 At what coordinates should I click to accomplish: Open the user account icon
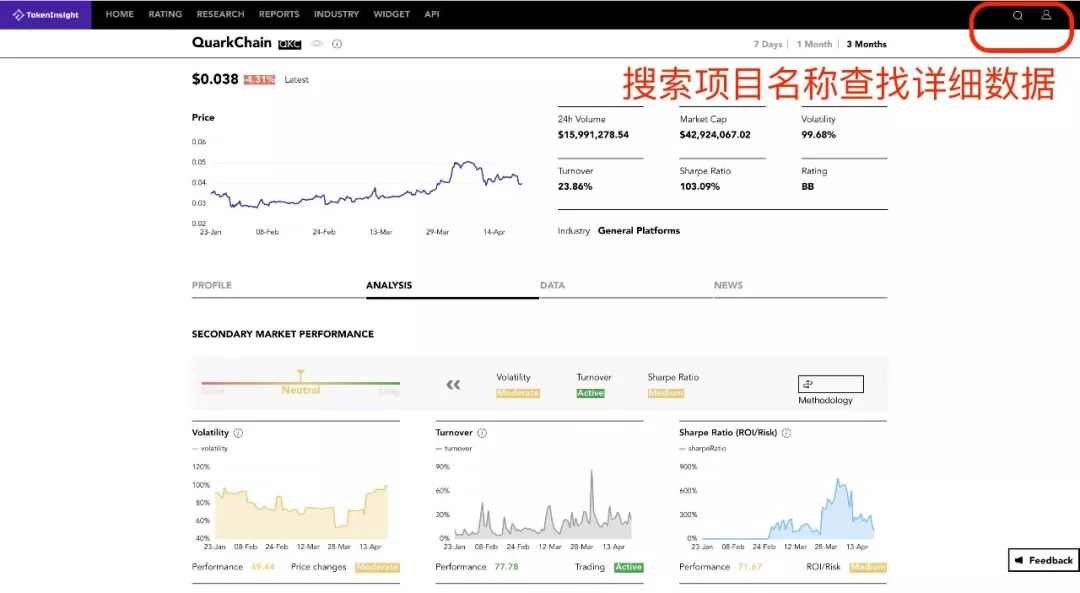tap(1046, 14)
